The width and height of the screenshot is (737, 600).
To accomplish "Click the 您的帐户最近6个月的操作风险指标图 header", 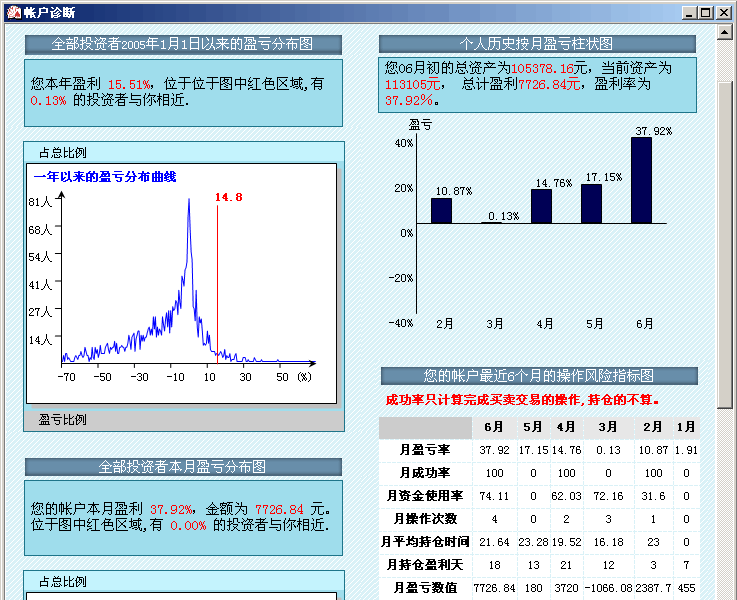I will [539, 376].
